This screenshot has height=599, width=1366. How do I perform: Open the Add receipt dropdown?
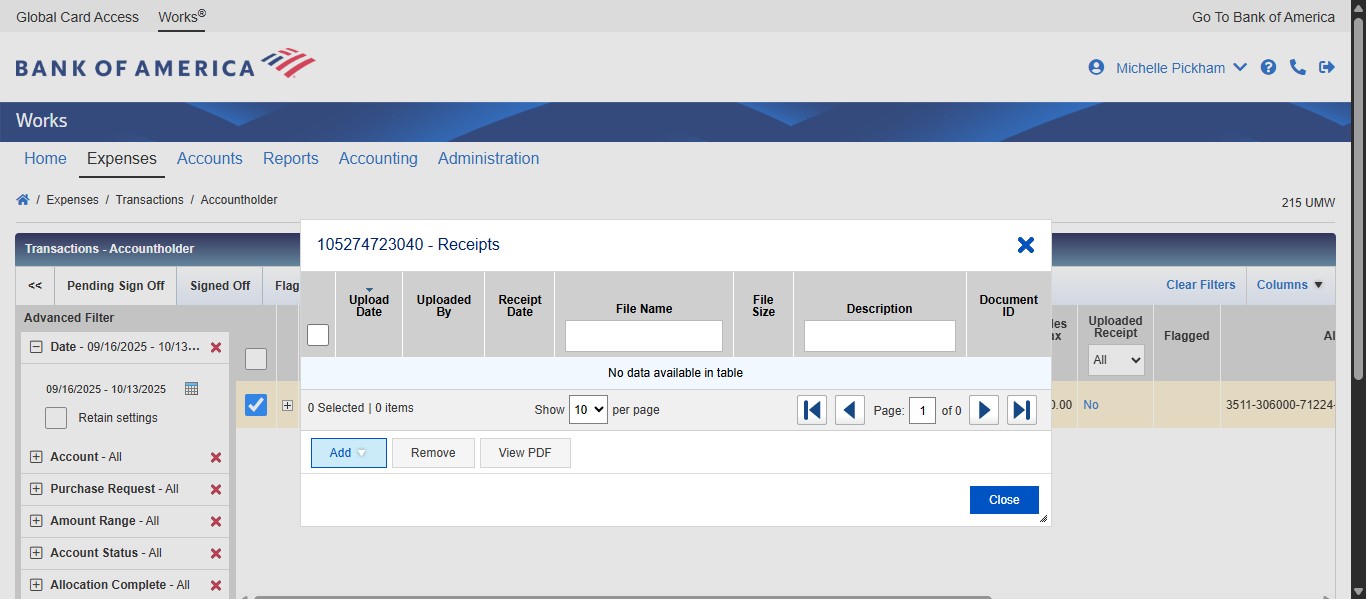pos(348,453)
